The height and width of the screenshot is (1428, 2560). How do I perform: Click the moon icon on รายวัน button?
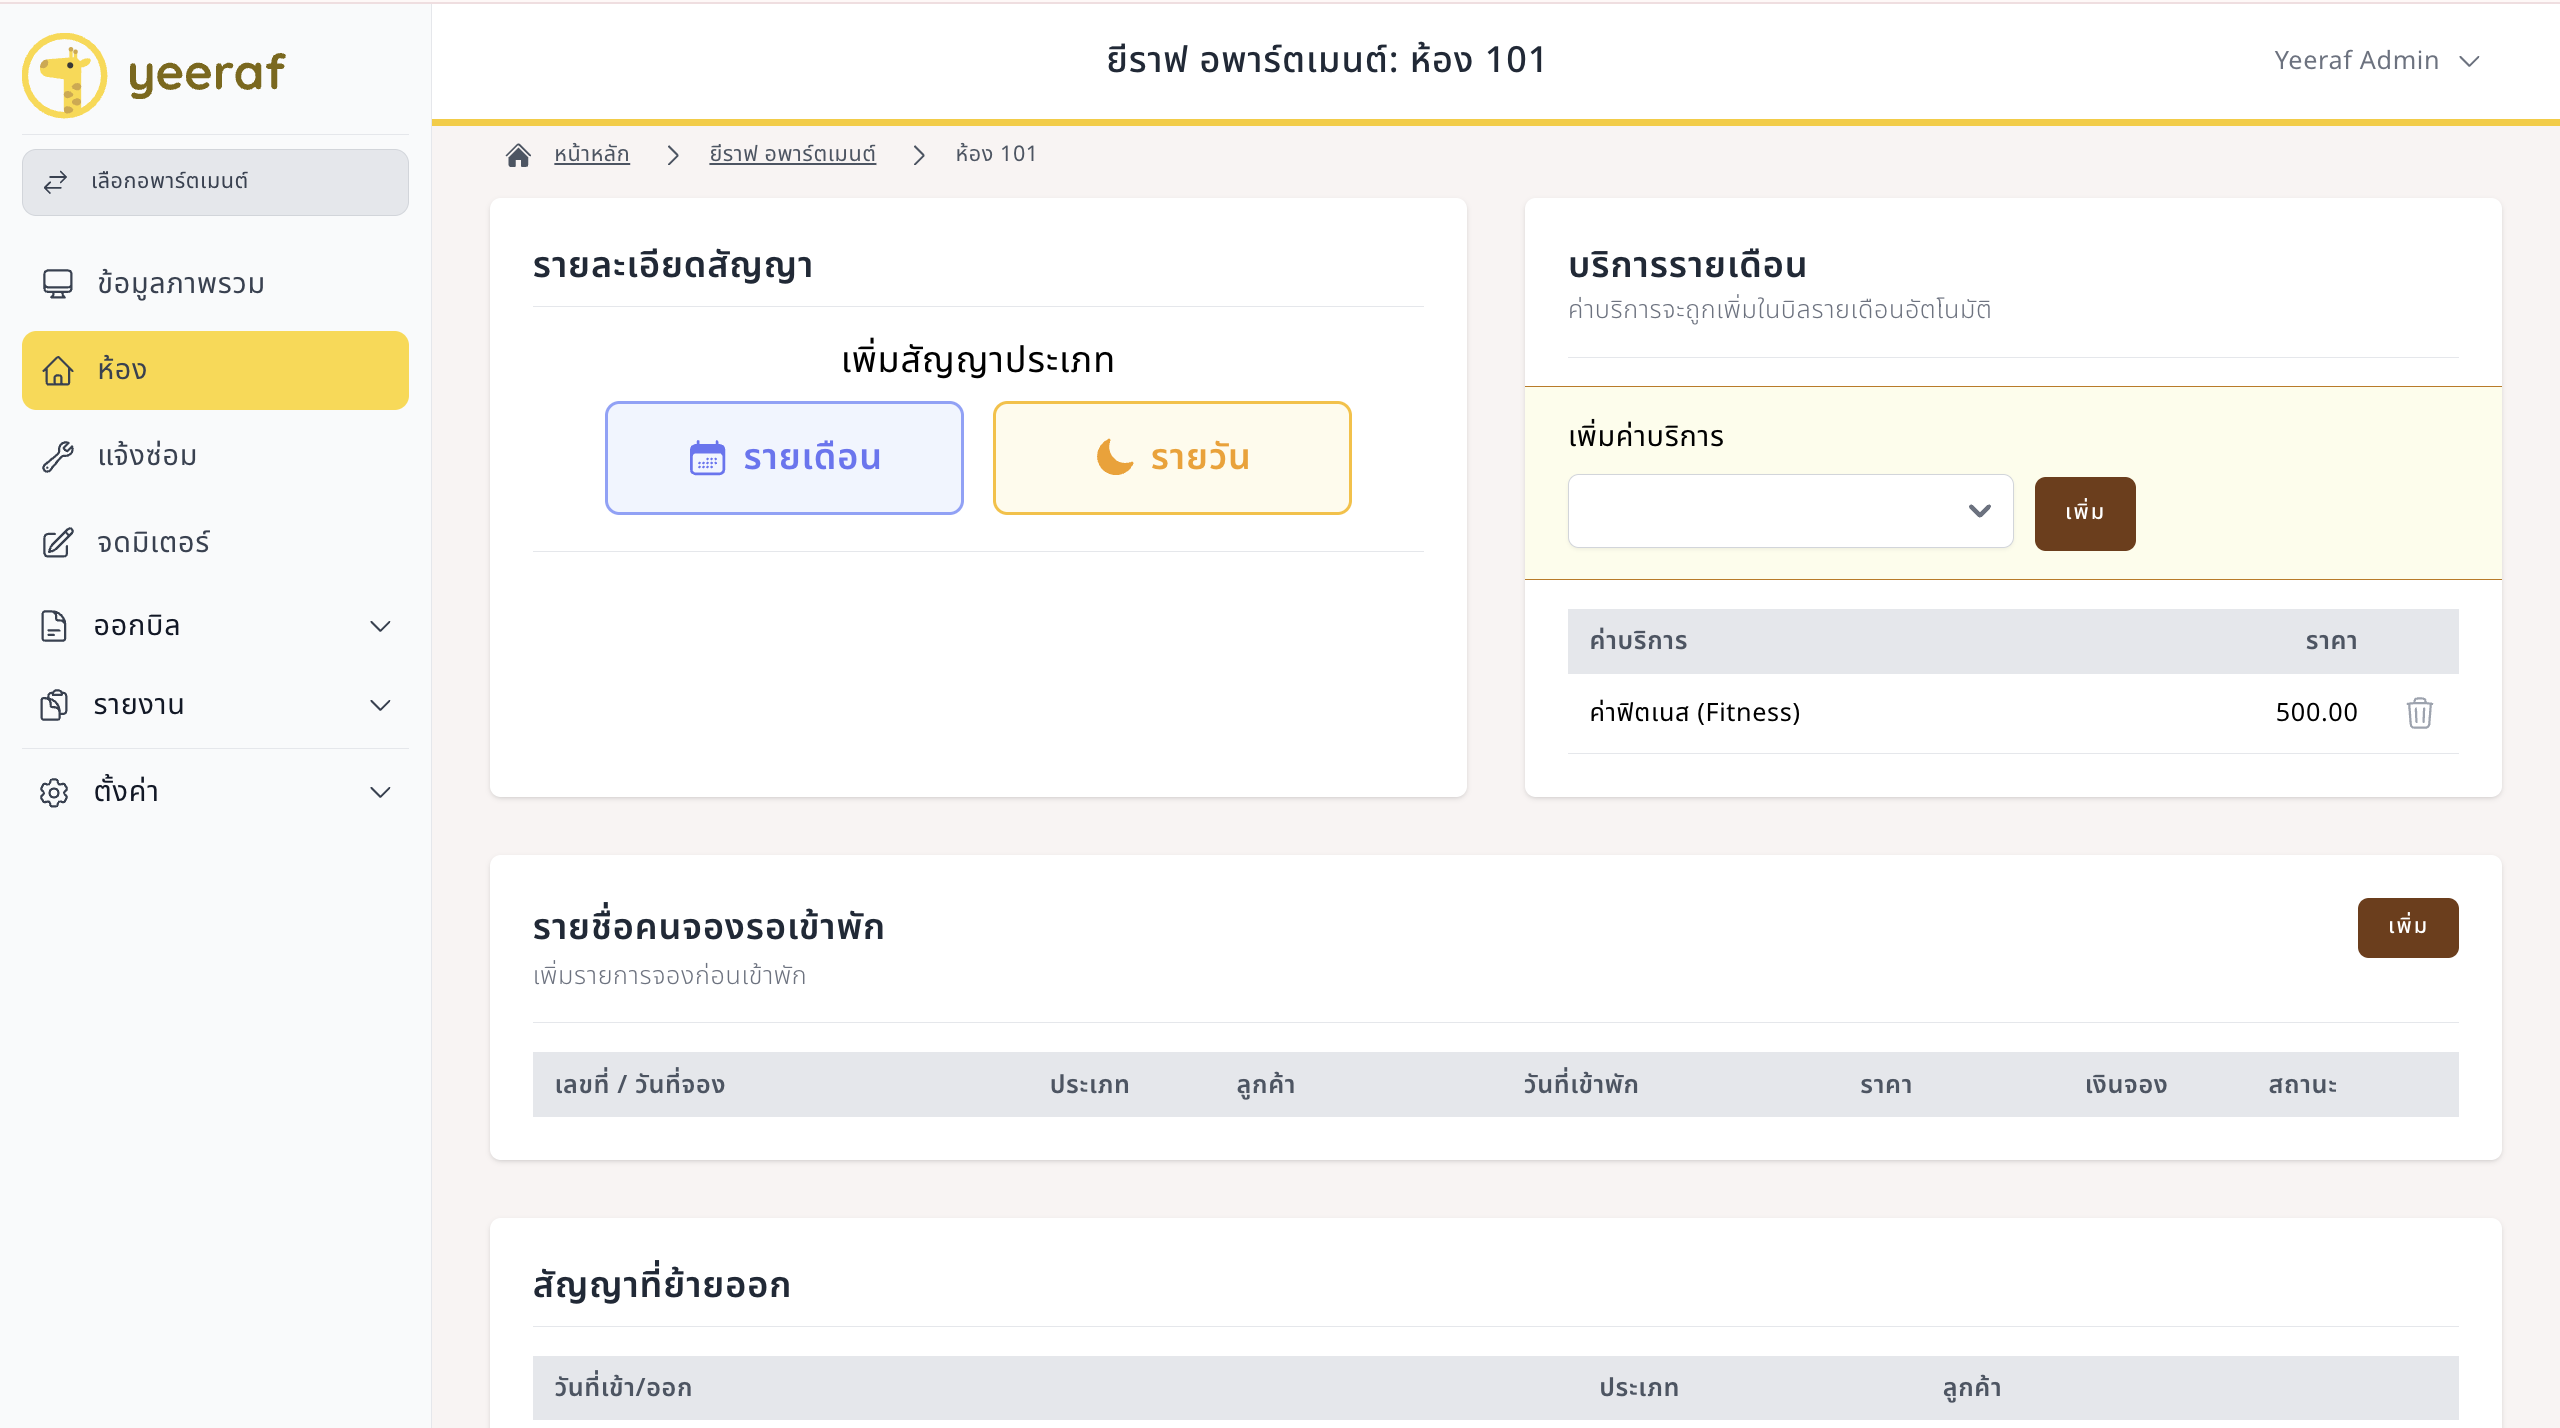coord(1115,457)
